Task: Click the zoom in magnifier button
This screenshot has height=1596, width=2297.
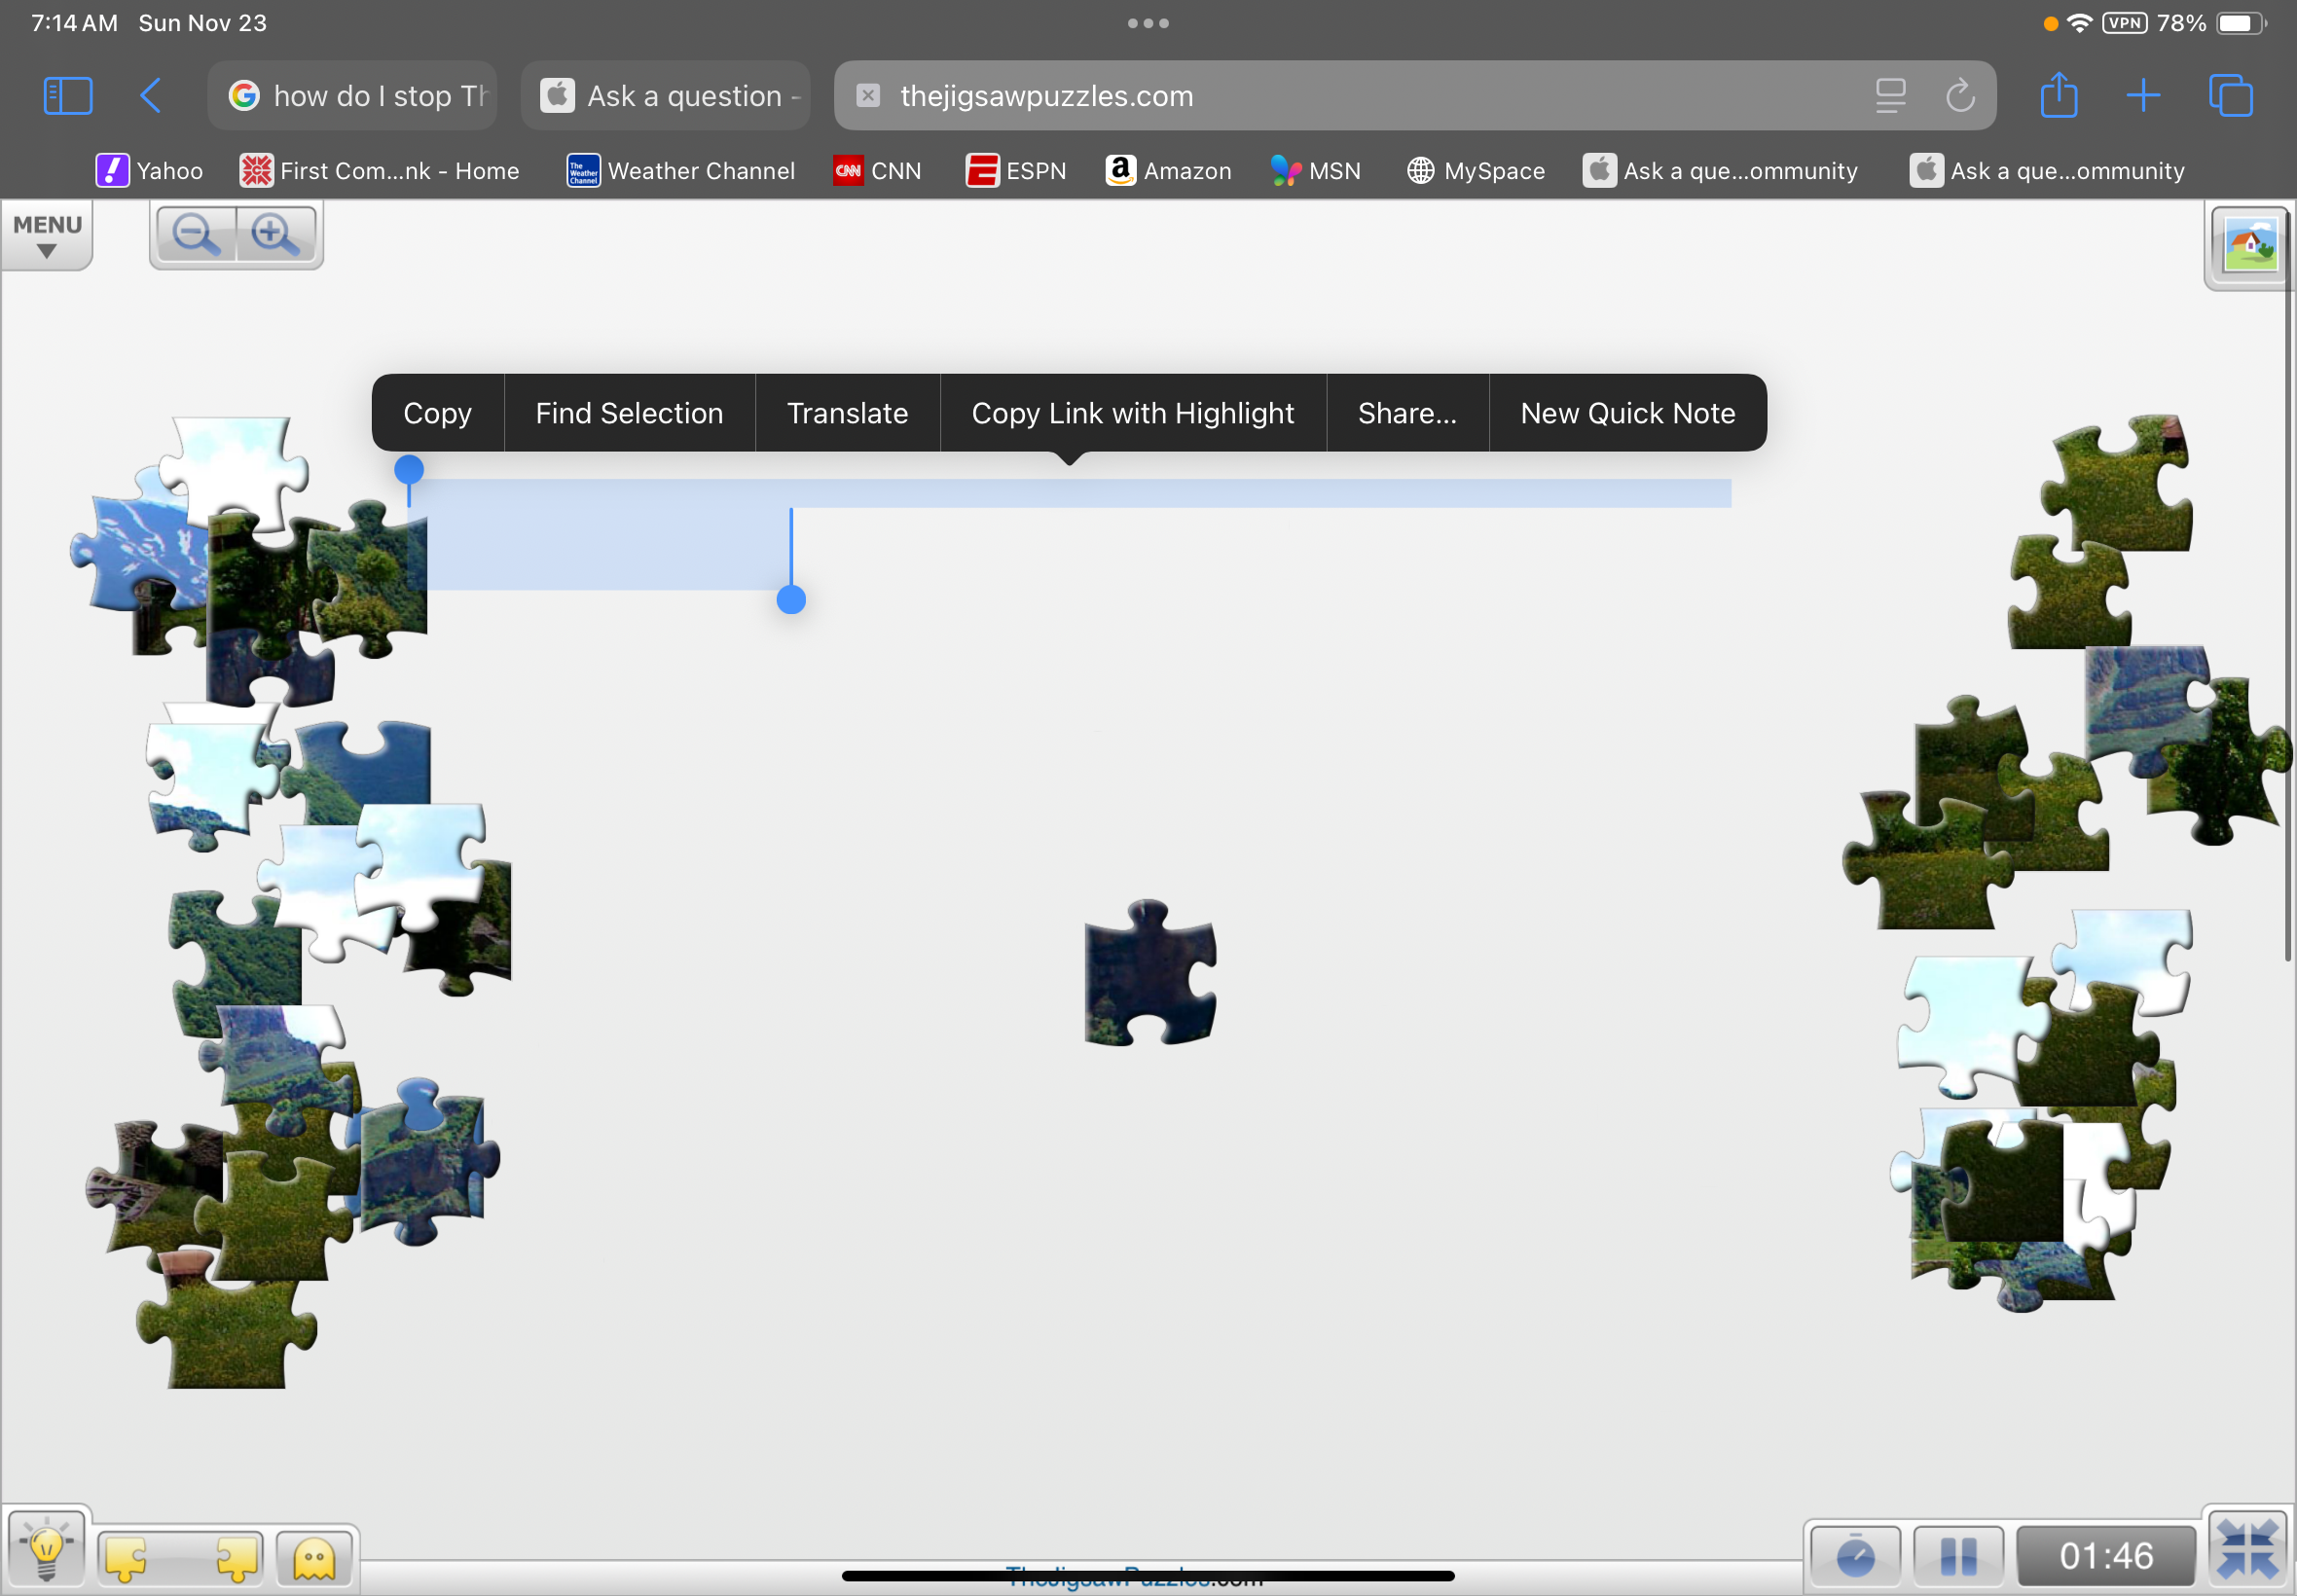Action: coord(274,235)
